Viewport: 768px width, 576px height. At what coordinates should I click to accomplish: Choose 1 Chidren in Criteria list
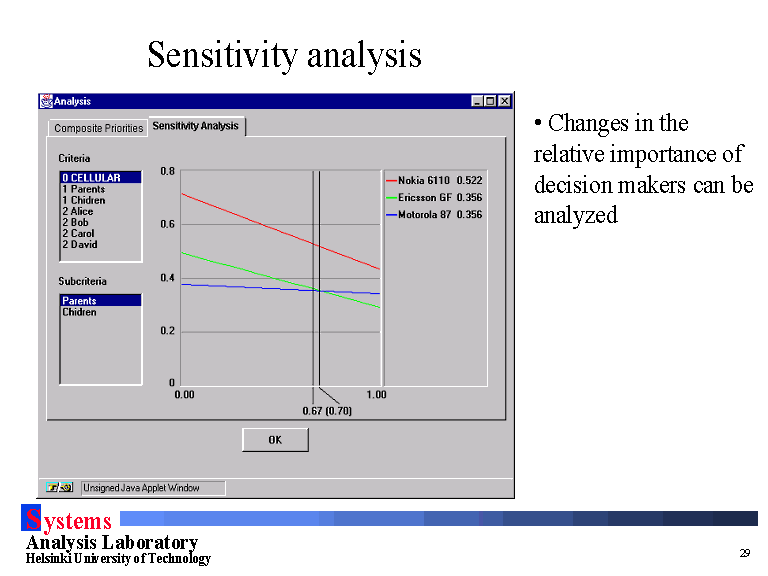pos(83,200)
